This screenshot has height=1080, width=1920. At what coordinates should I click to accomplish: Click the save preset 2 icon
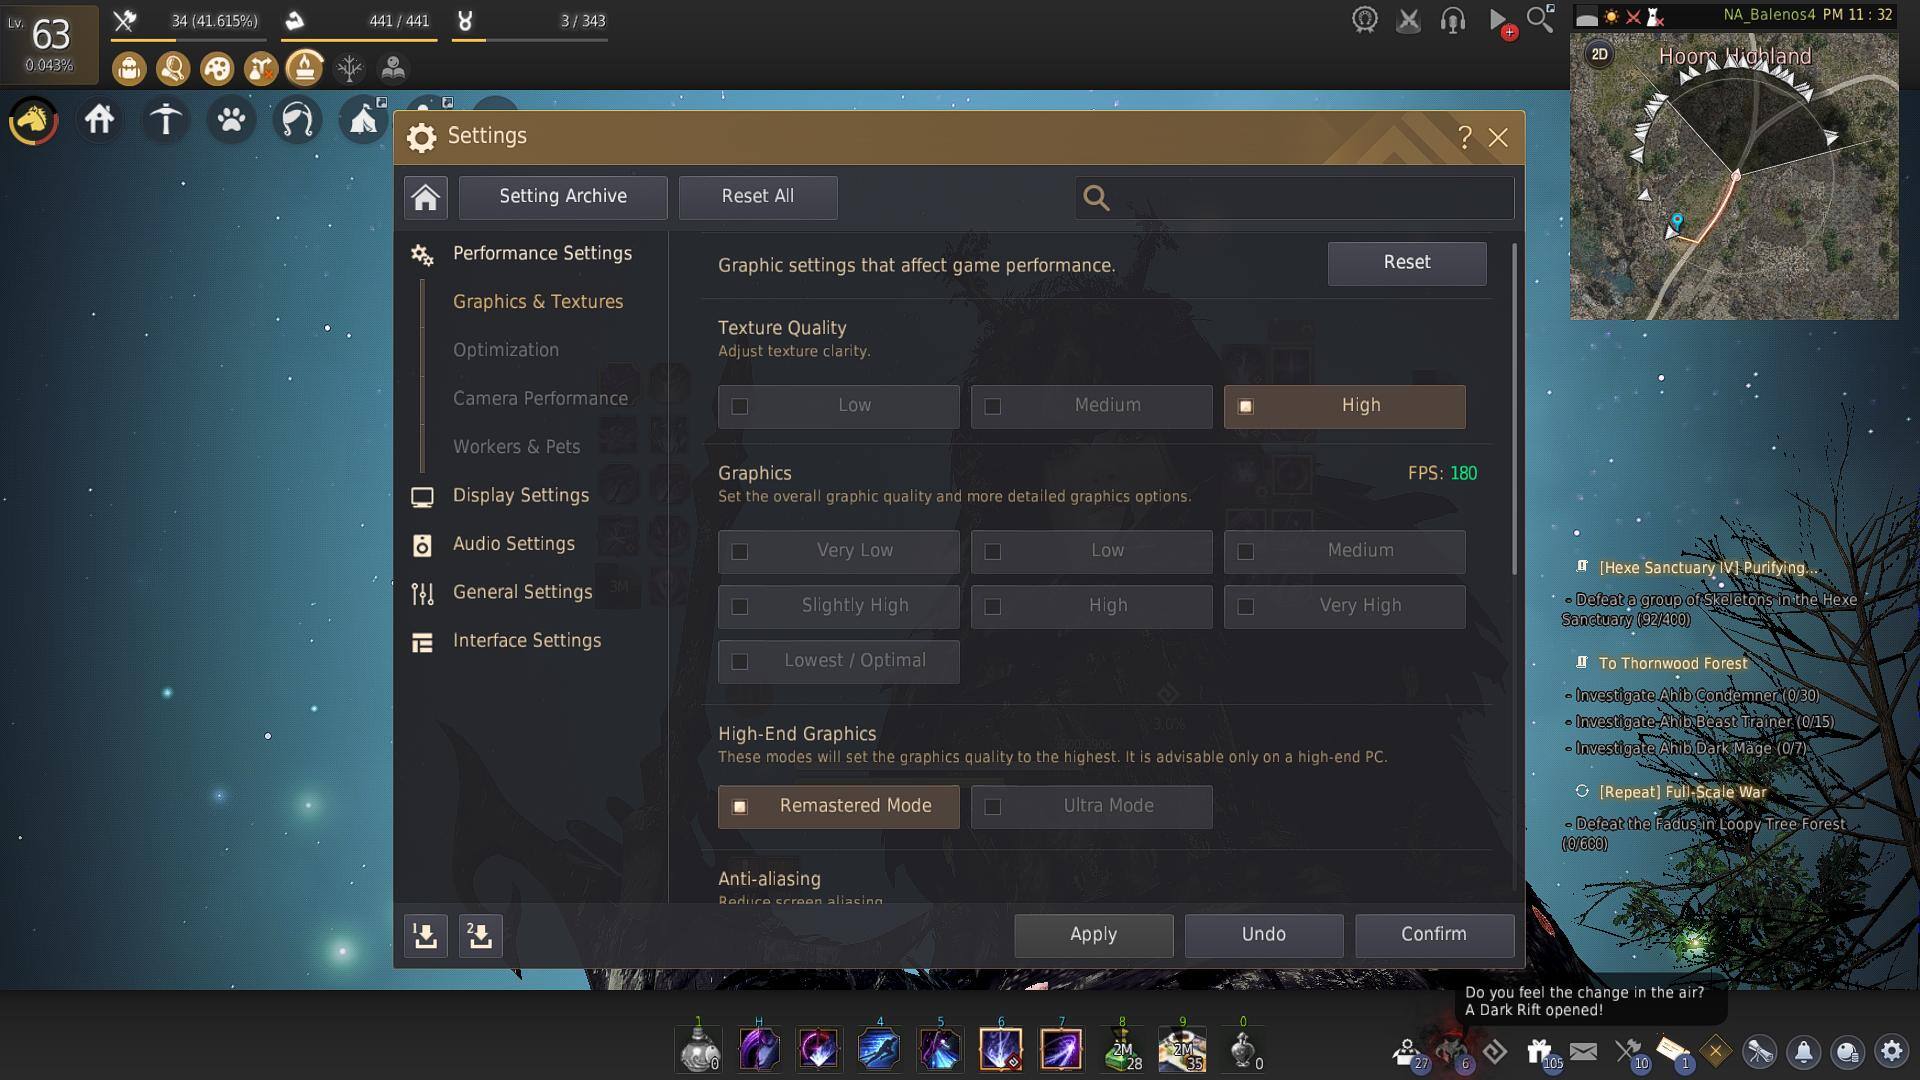point(480,936)
